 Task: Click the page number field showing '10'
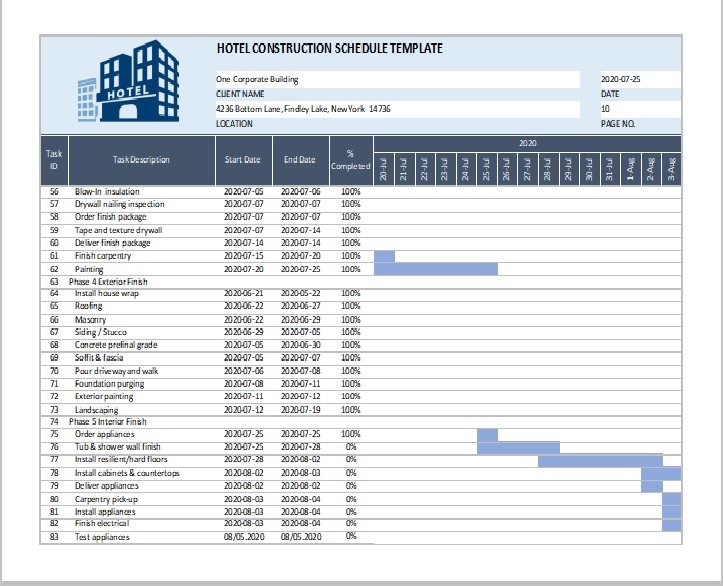pyautogui.click(x=640, y=109)
